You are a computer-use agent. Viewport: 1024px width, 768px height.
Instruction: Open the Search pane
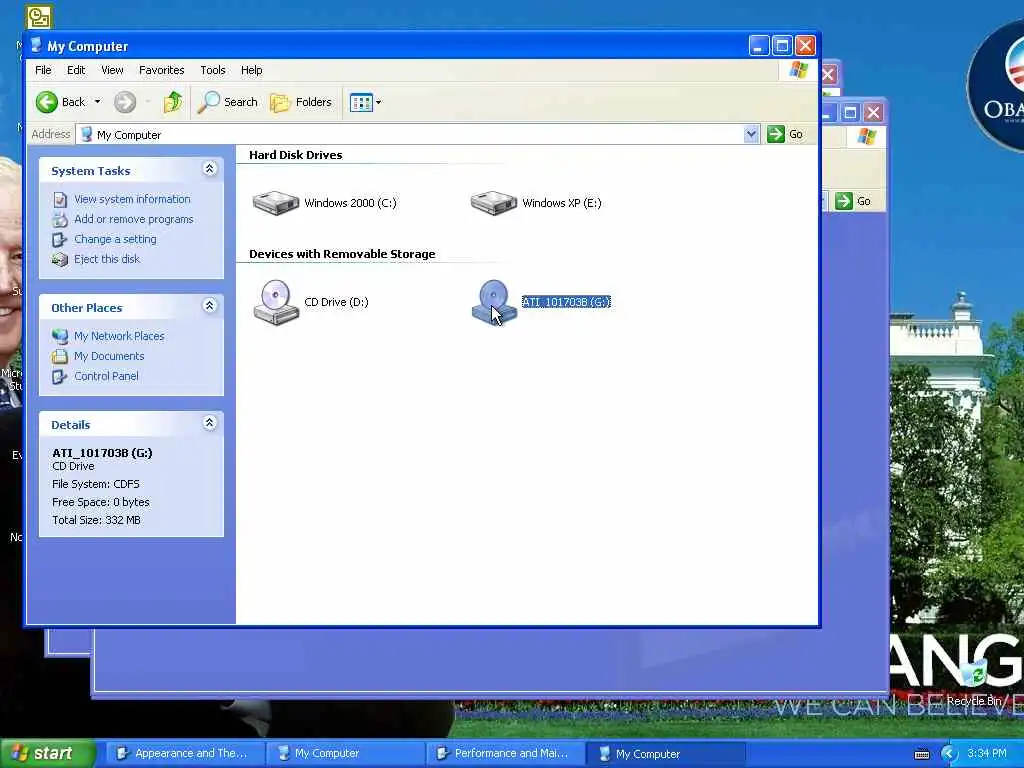tap(227, 102)
